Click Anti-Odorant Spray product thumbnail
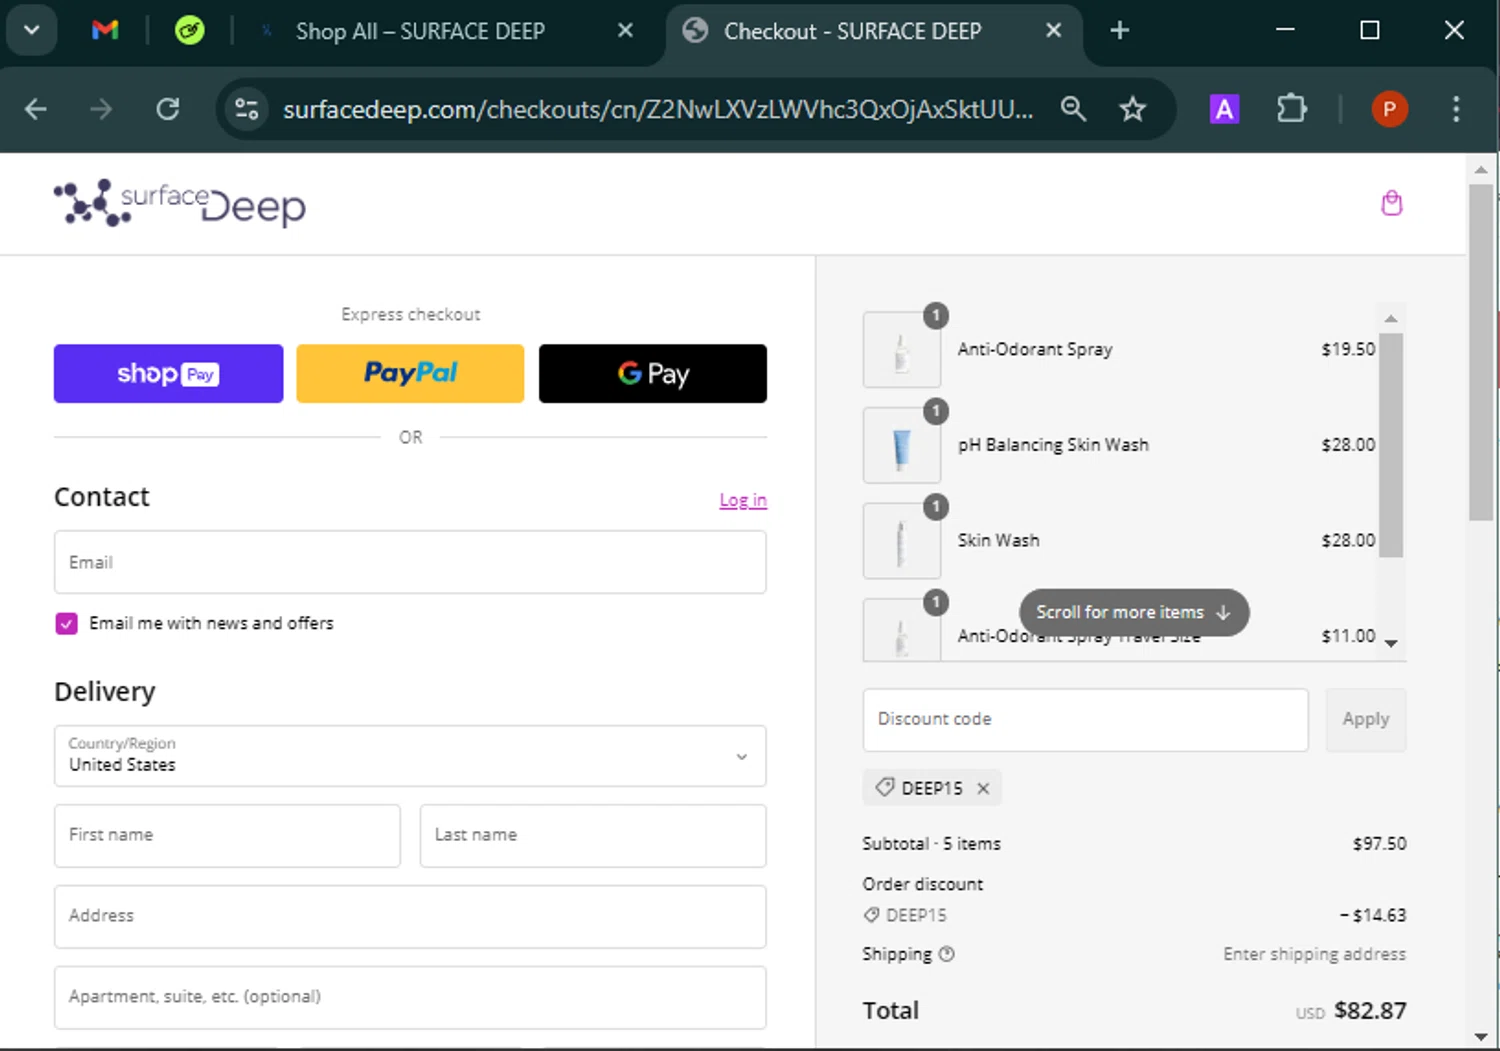This screenshot has height=1051, width=1500. tap(902, 350)
